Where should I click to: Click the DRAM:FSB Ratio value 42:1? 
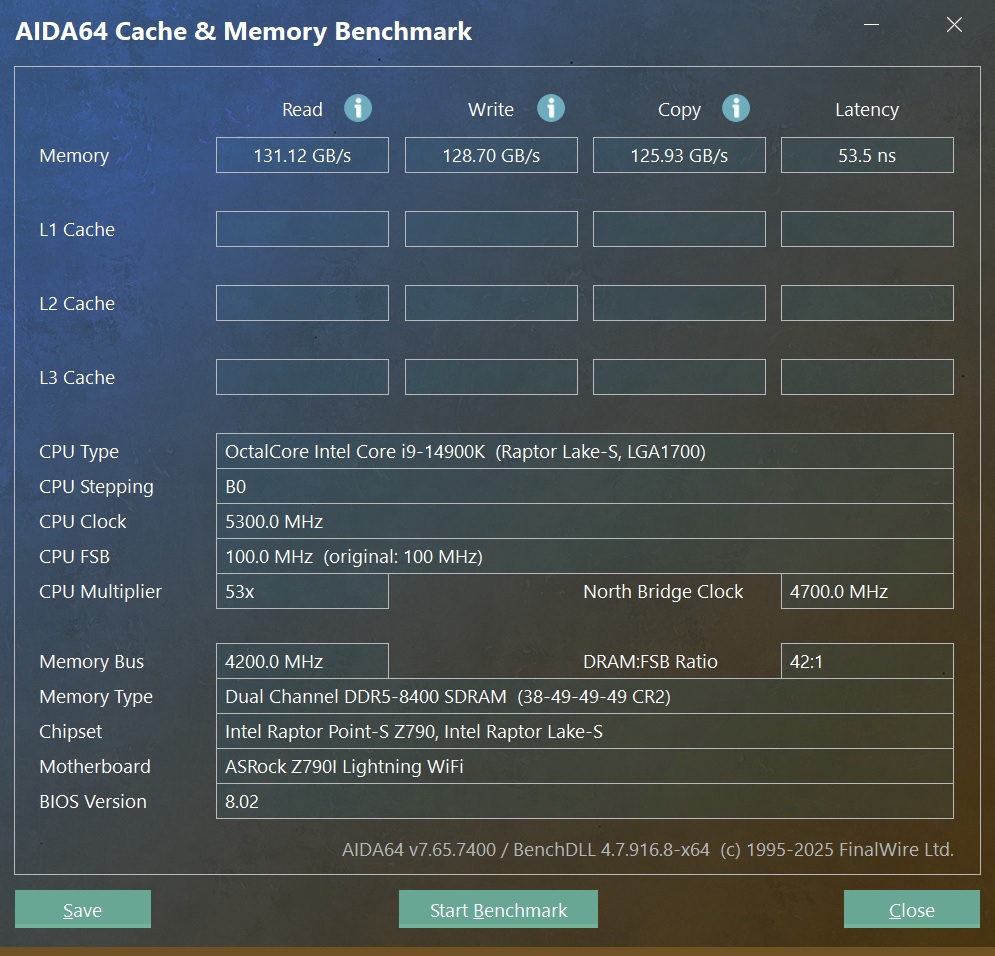point(867,661)
